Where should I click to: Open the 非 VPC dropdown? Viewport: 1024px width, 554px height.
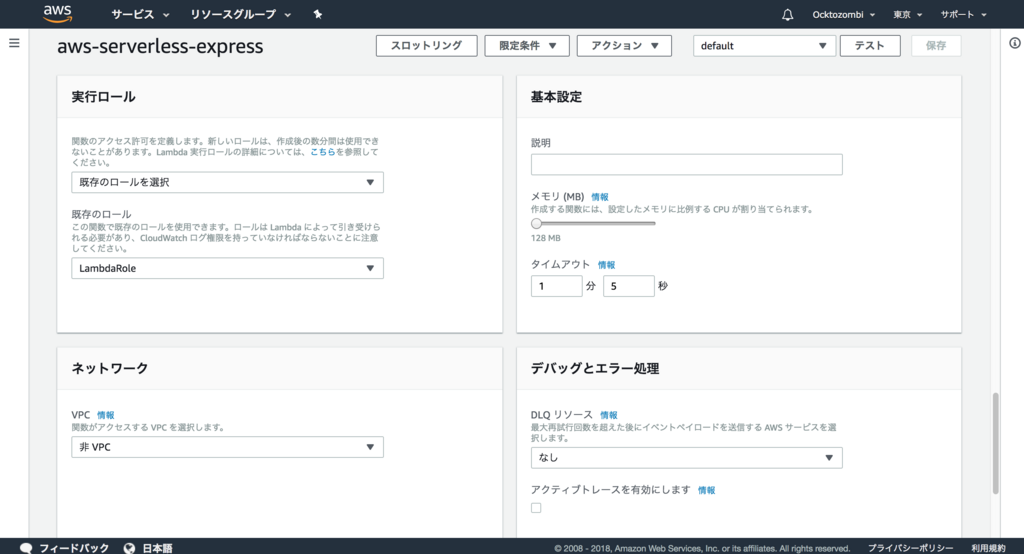tap(227, 447)
